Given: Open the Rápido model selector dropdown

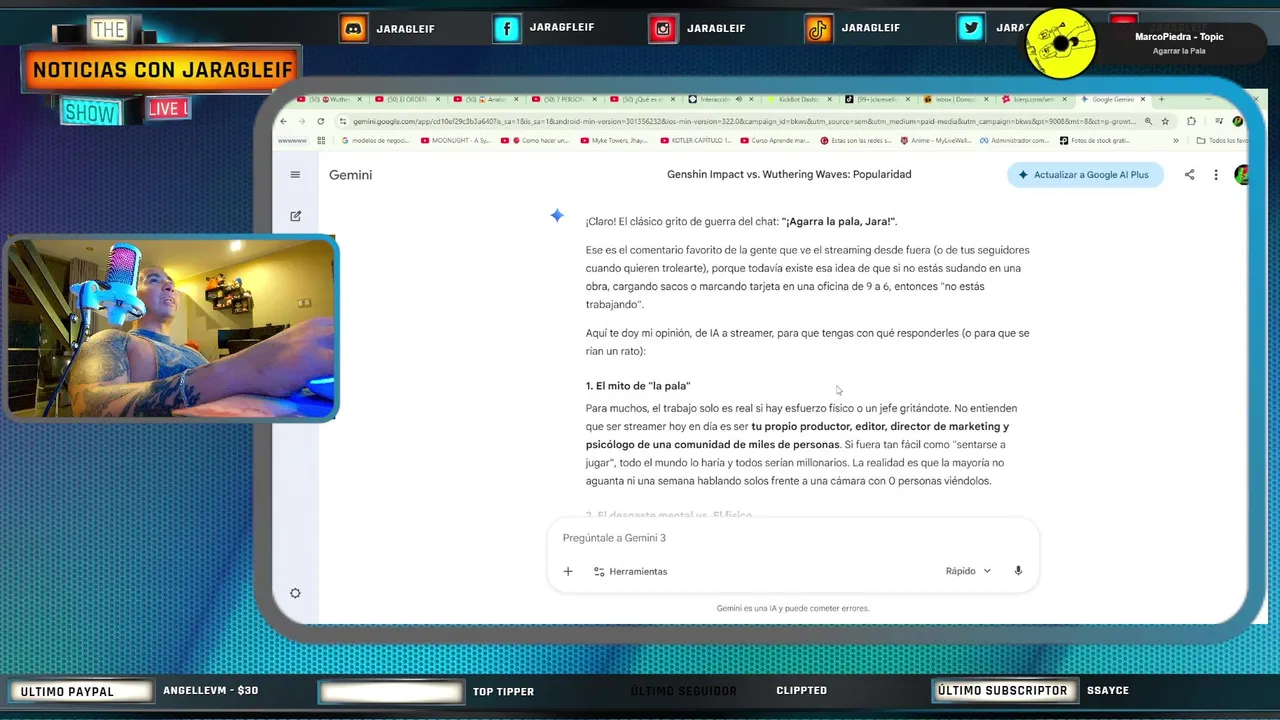Looking at the screenshot, I should point(968,571).
